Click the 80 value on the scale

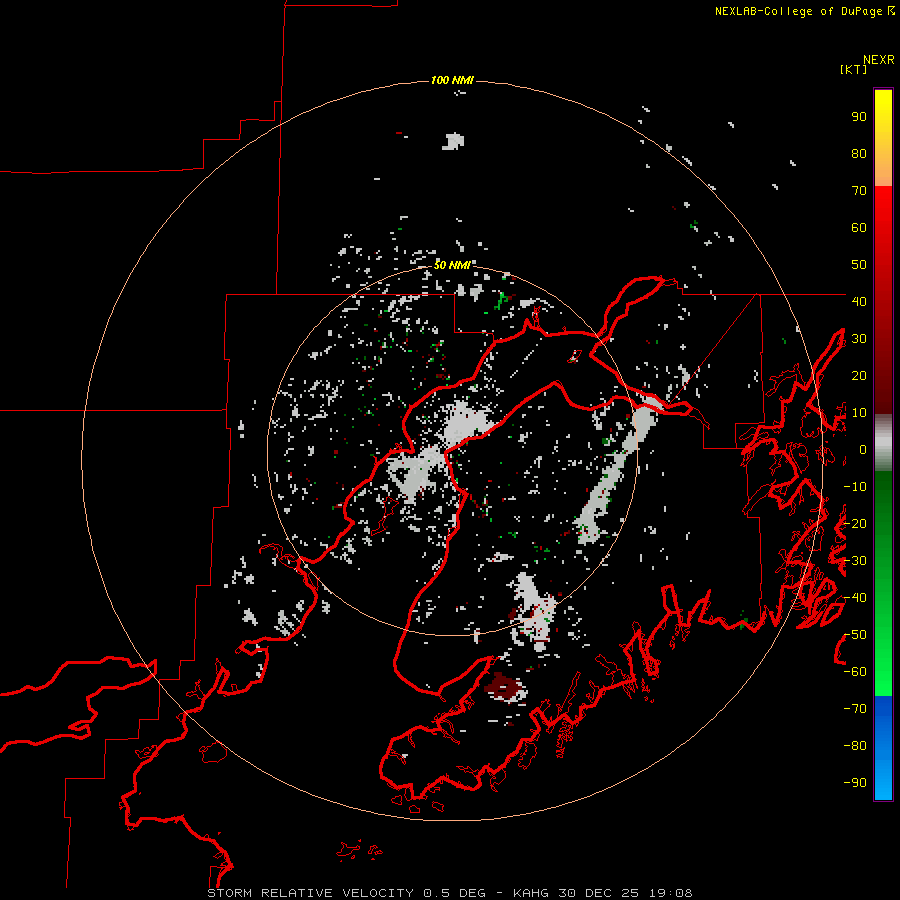(x=859, y=154)
